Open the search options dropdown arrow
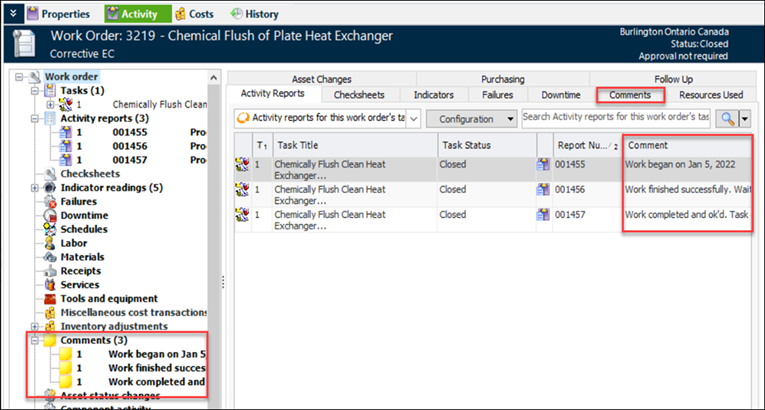Image resolution: width=765 pixels, height=410 pixels. pos(745,118)
